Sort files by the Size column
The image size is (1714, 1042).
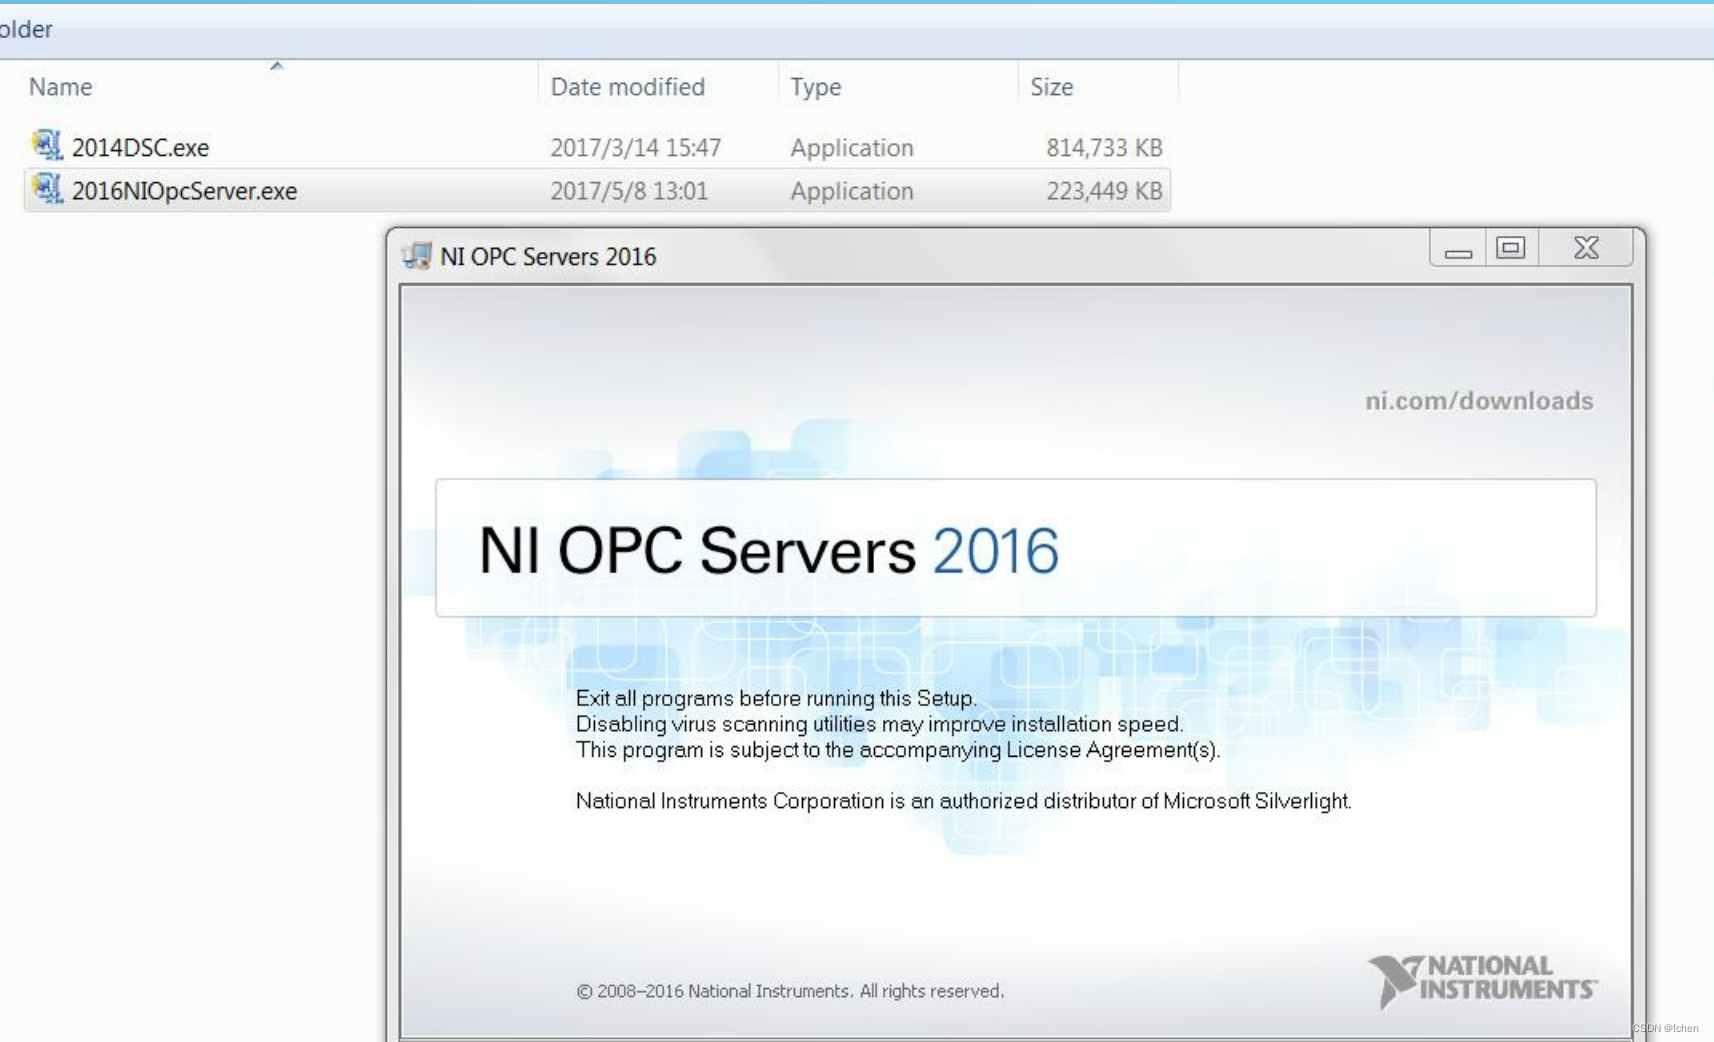tap(1051, 87)
